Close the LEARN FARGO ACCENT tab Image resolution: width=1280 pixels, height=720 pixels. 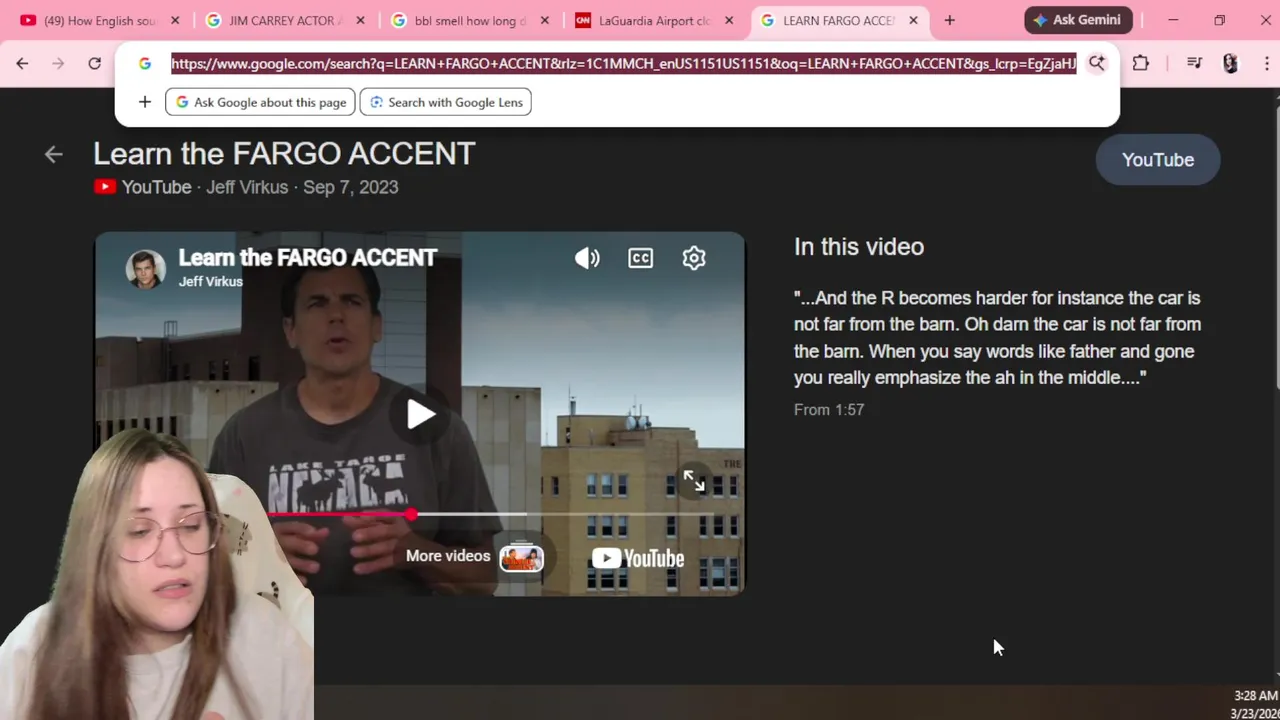pos(913,20)
